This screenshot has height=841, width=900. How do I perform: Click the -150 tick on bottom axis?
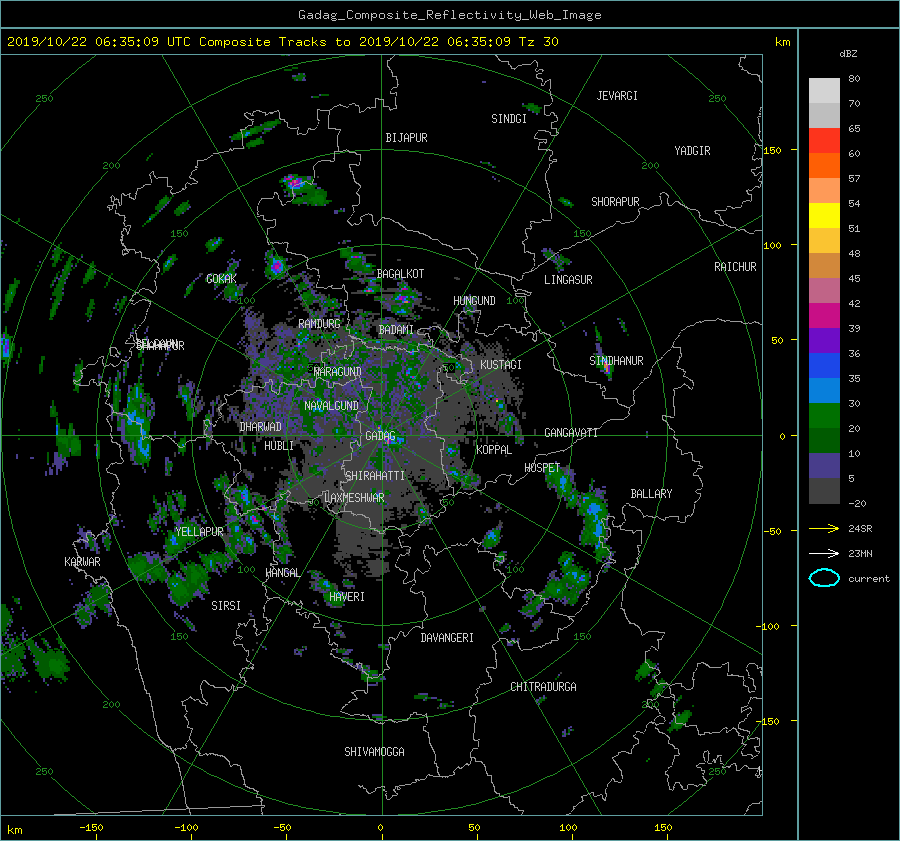pyautogui.click(x=91, y=828)
